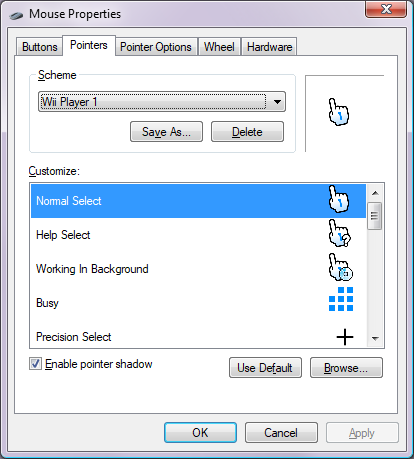Toggle Enable pointer shadow checkbox
414x459 pixels.
click(35, 364)
